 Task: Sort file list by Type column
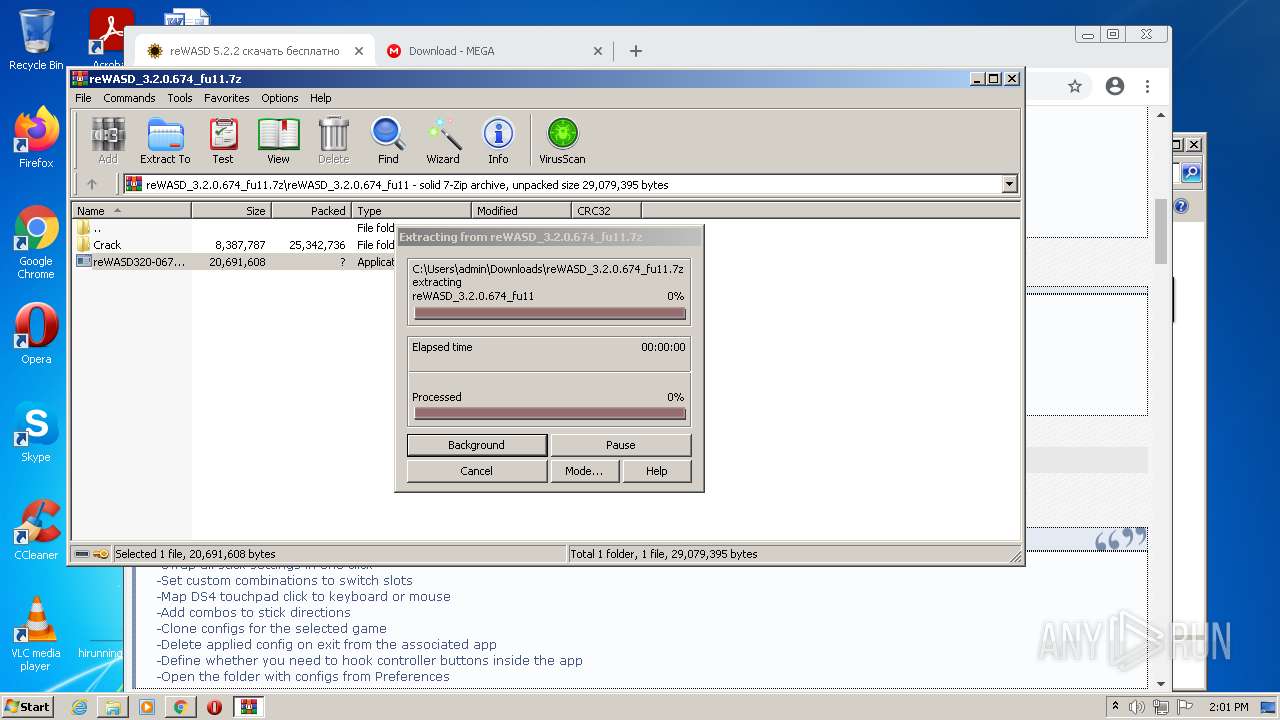coord(411,211)
